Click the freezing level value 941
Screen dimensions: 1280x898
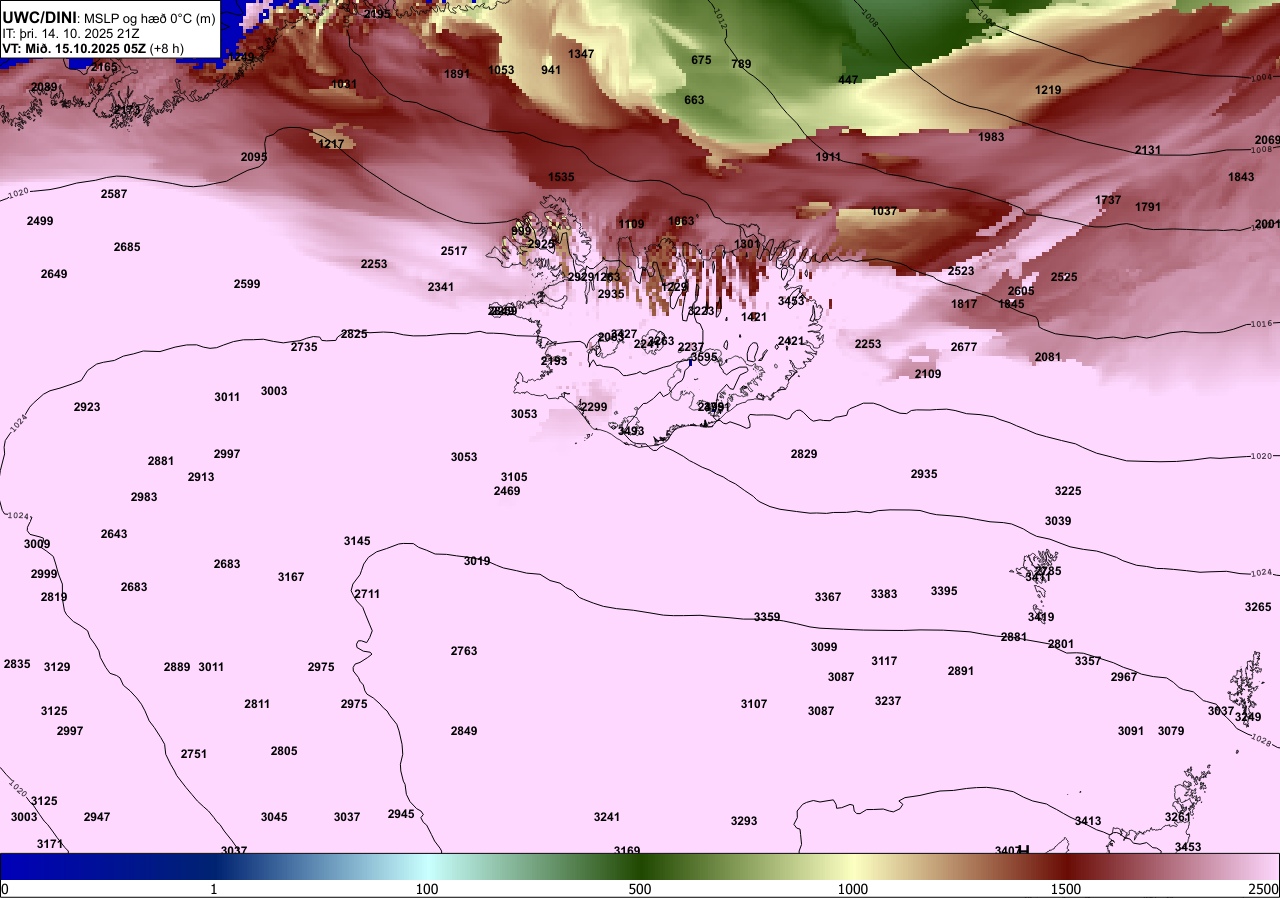pyautogui.click(x=551, y=70)
